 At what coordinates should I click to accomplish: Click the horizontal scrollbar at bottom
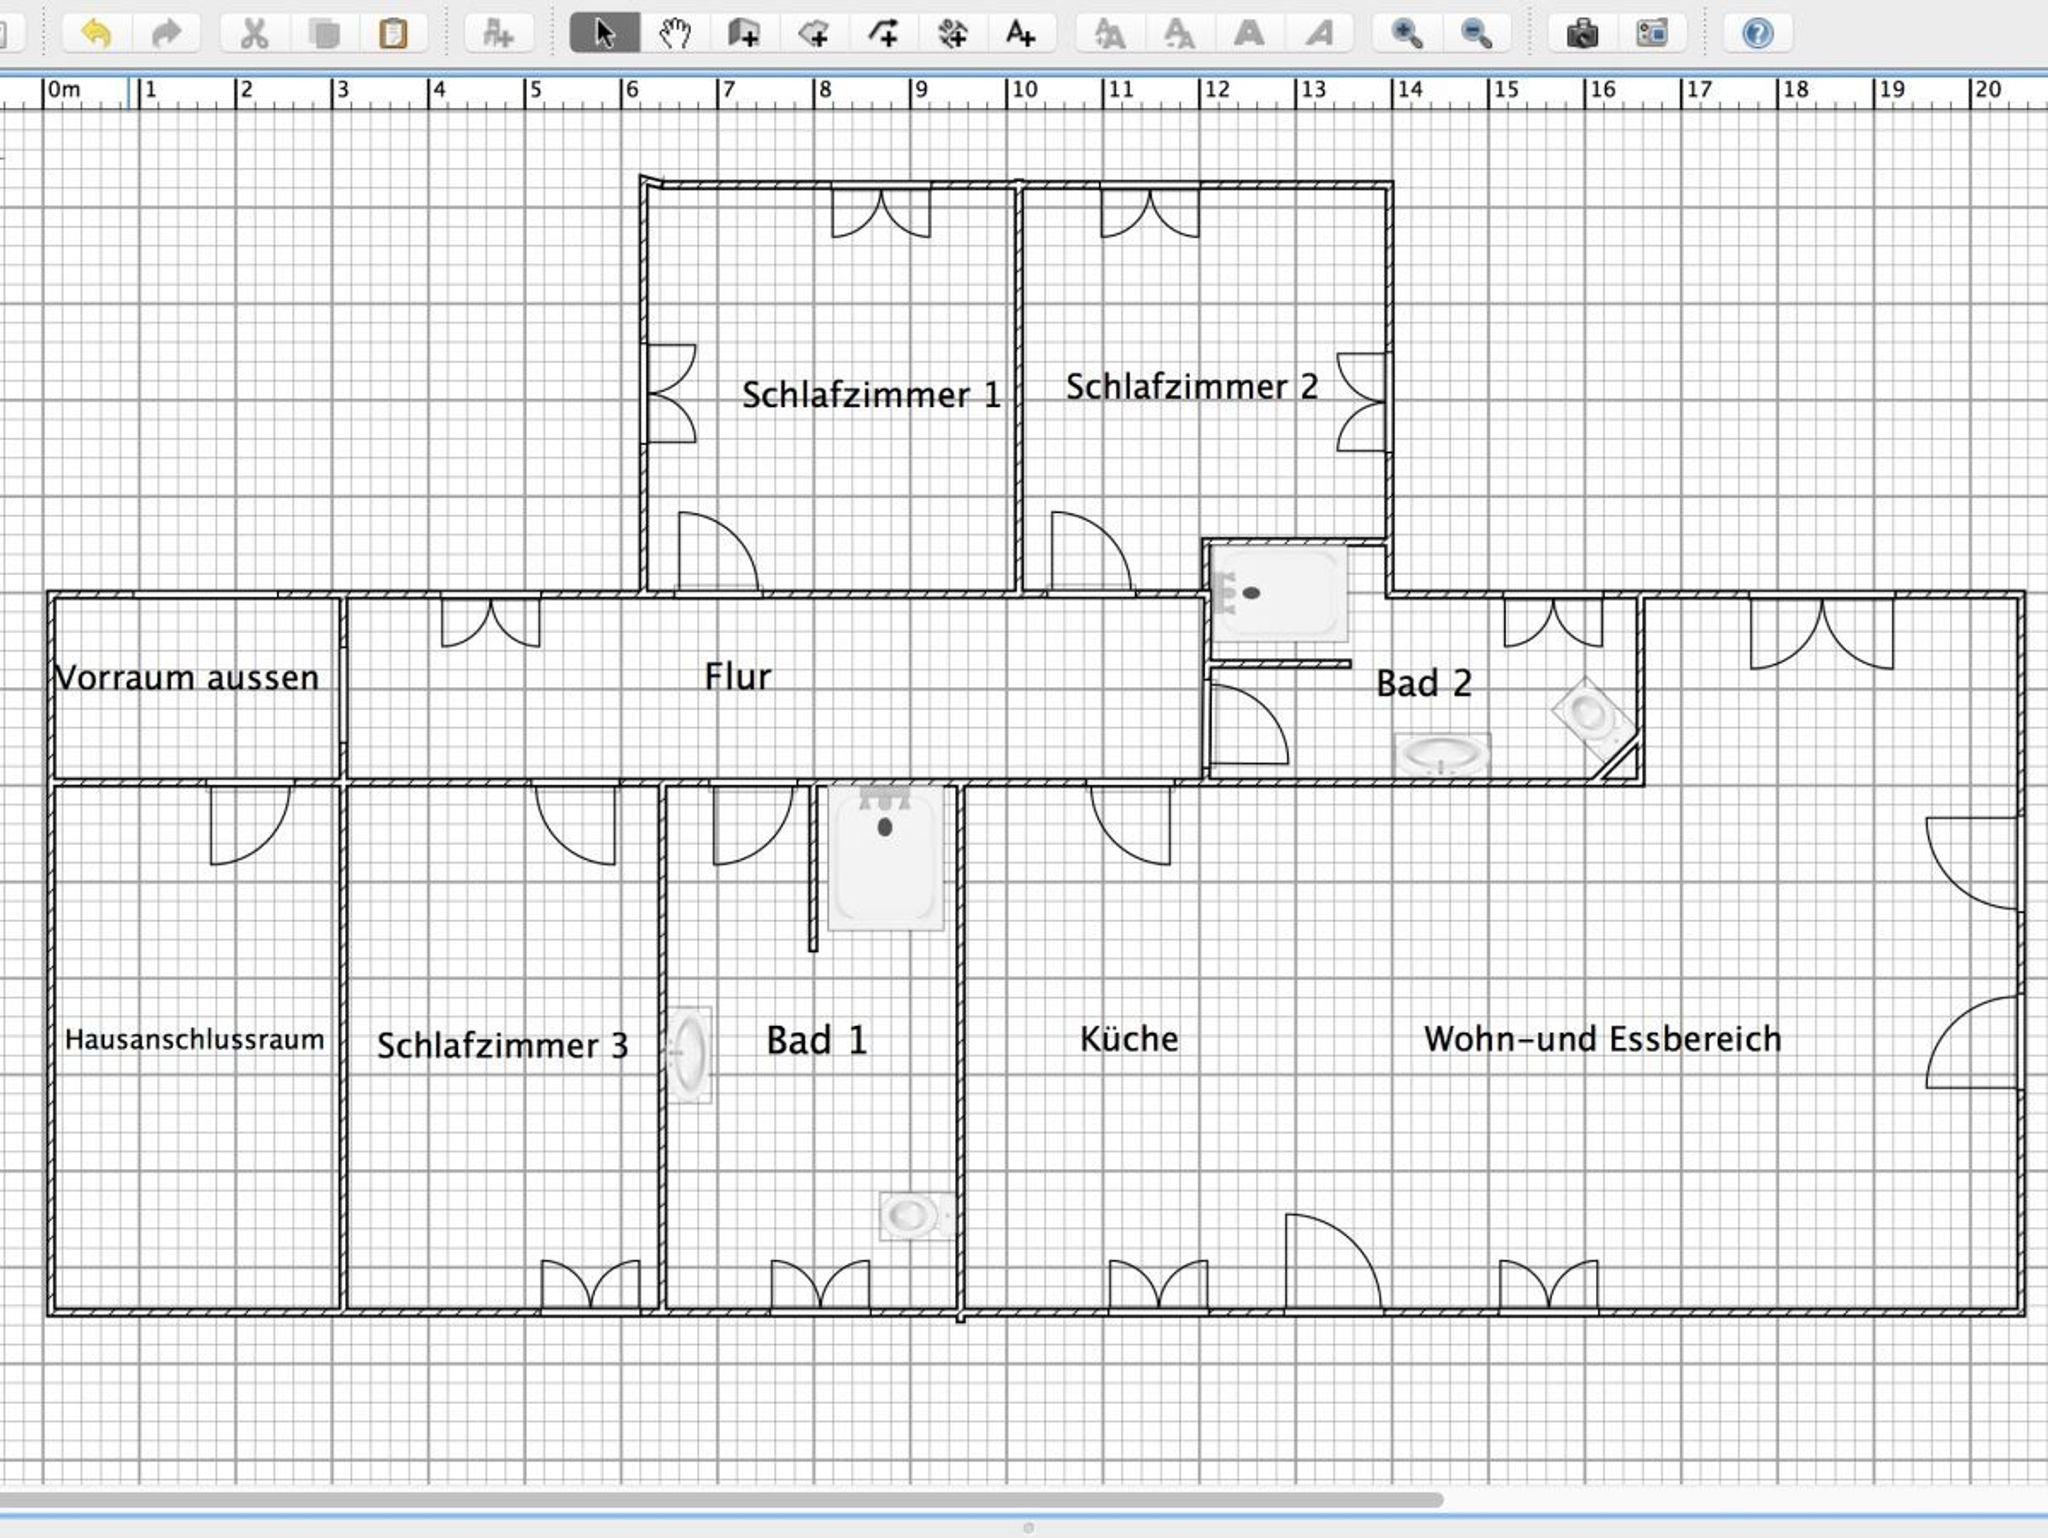point(720,1499)
